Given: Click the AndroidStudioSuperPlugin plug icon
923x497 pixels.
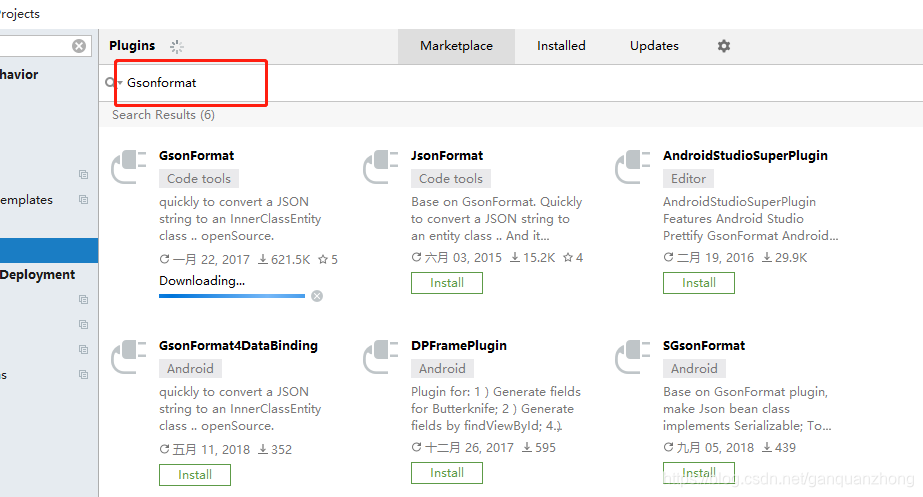Looking at the screenshot, I should tap(632, 167).
